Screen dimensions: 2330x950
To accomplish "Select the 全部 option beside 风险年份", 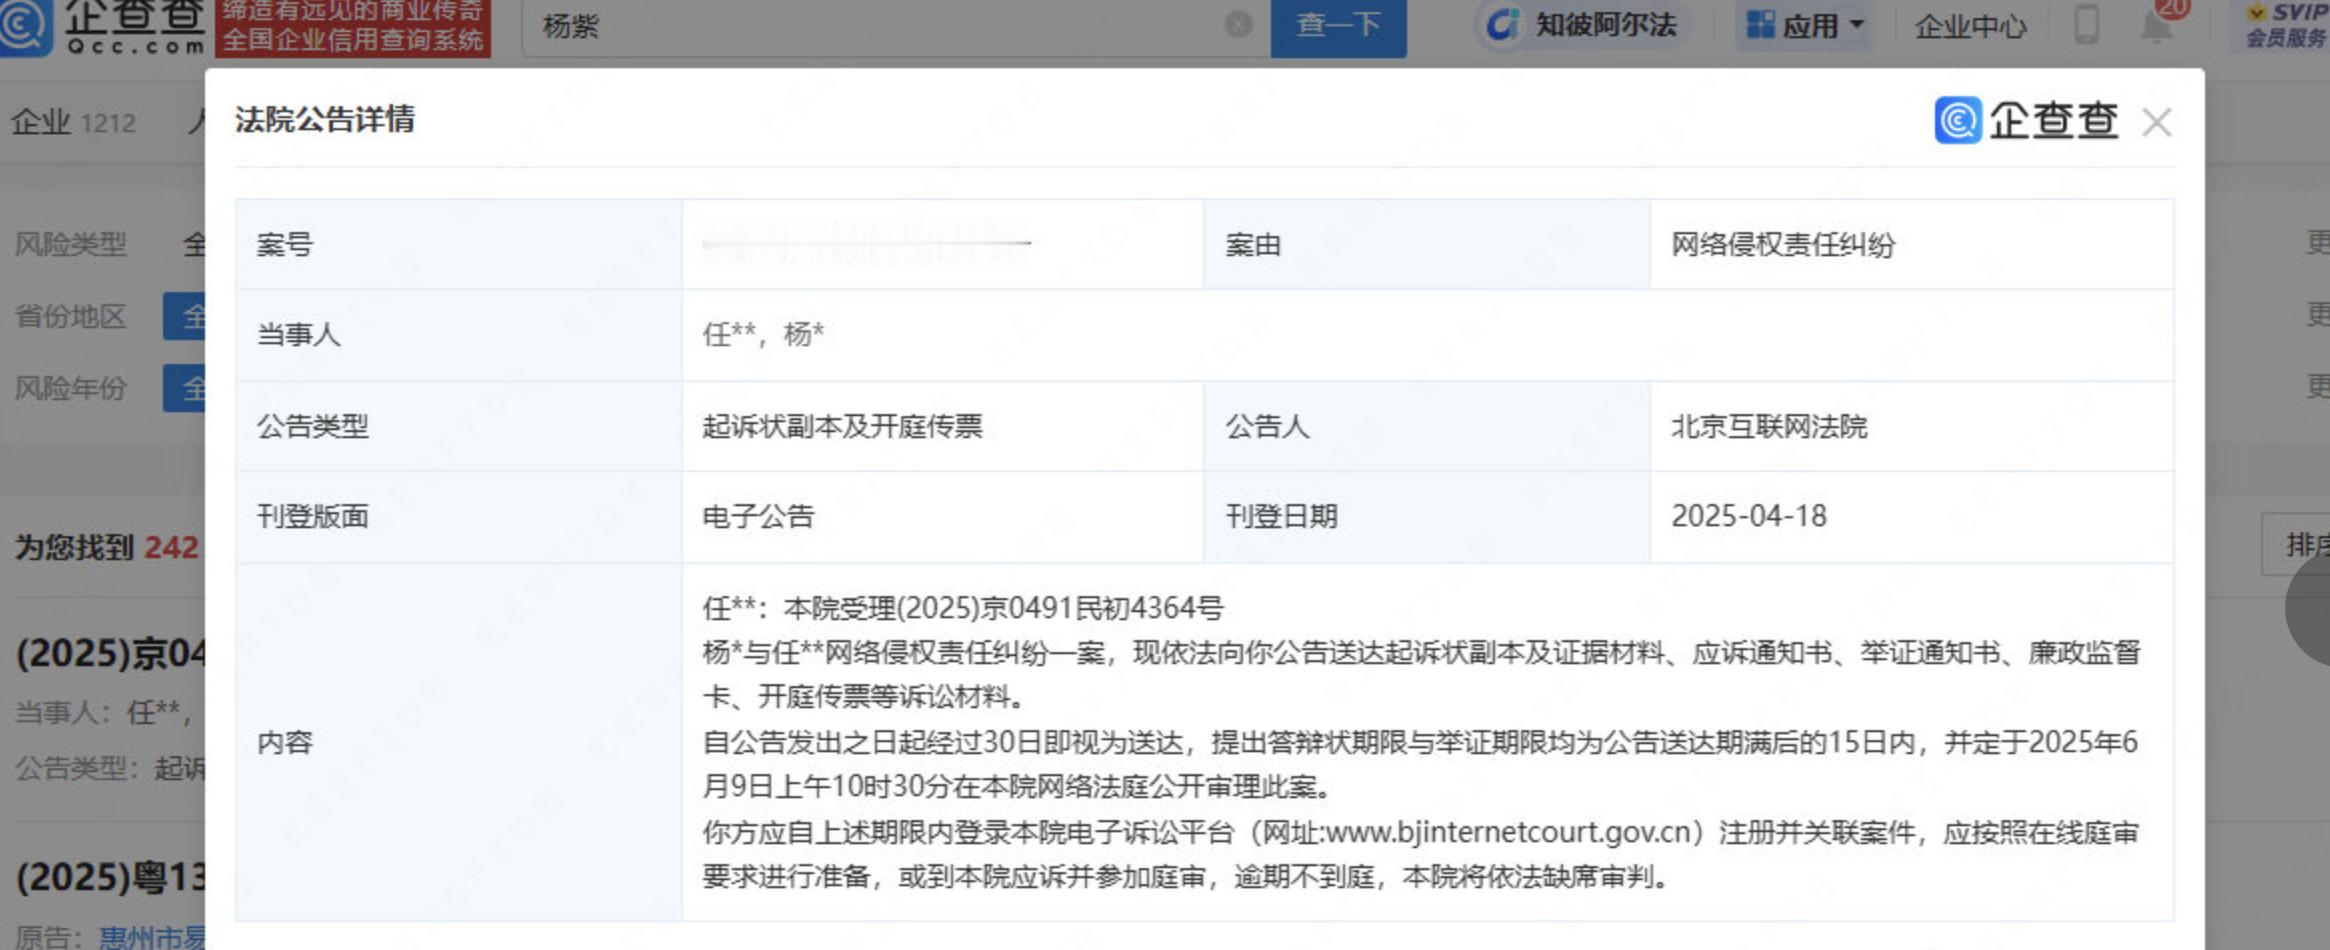I will point(185,388).
